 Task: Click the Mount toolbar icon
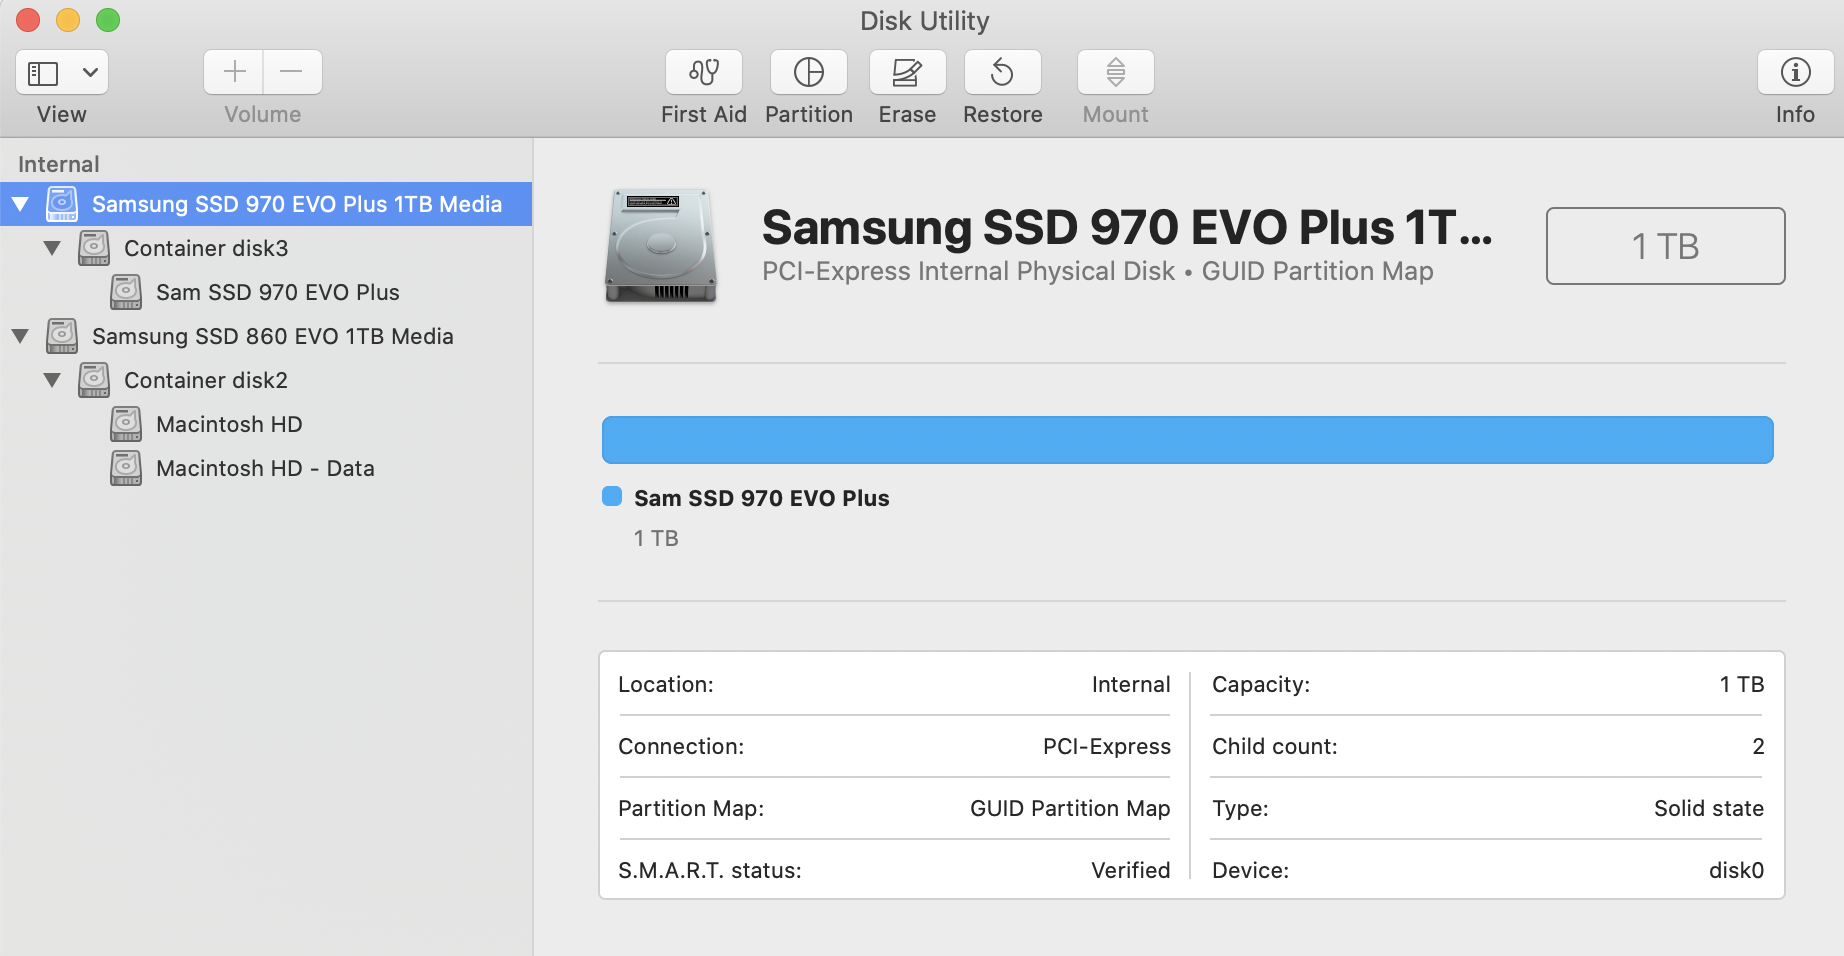(1116, 72)
